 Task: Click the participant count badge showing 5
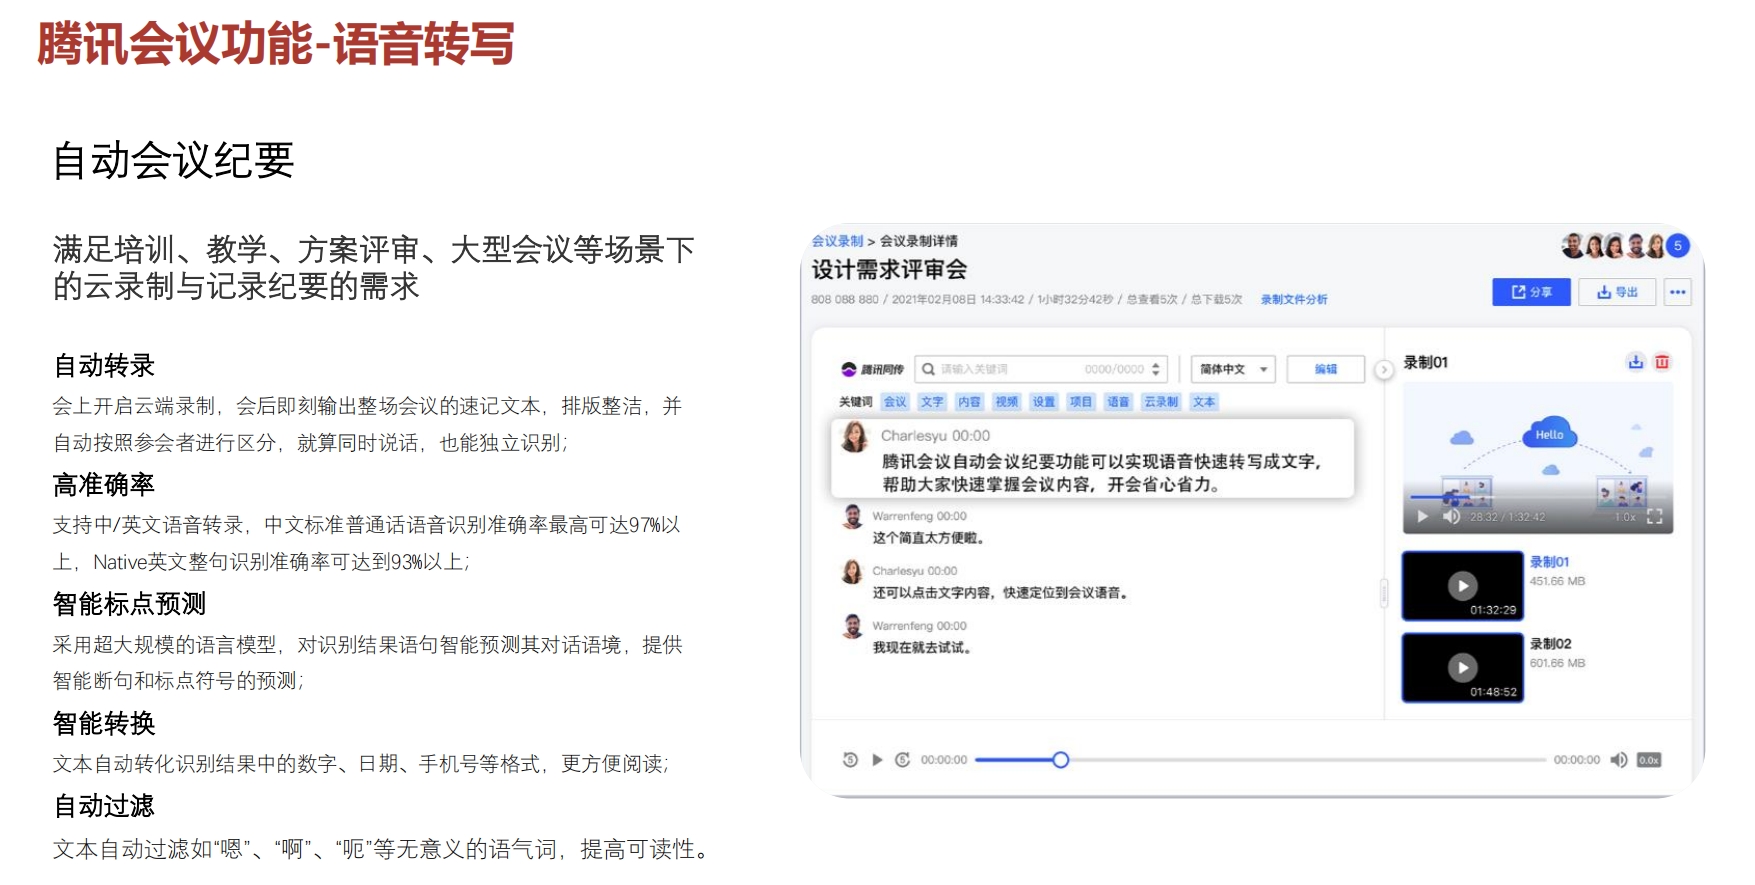[1678, 245]
